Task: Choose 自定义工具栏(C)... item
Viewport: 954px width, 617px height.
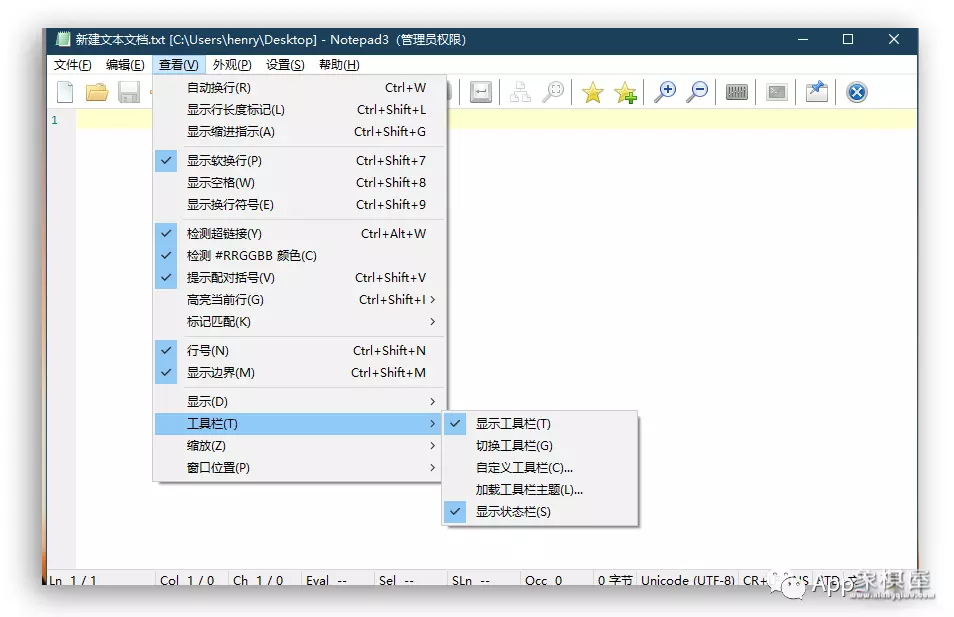Action: pos(540,467)
